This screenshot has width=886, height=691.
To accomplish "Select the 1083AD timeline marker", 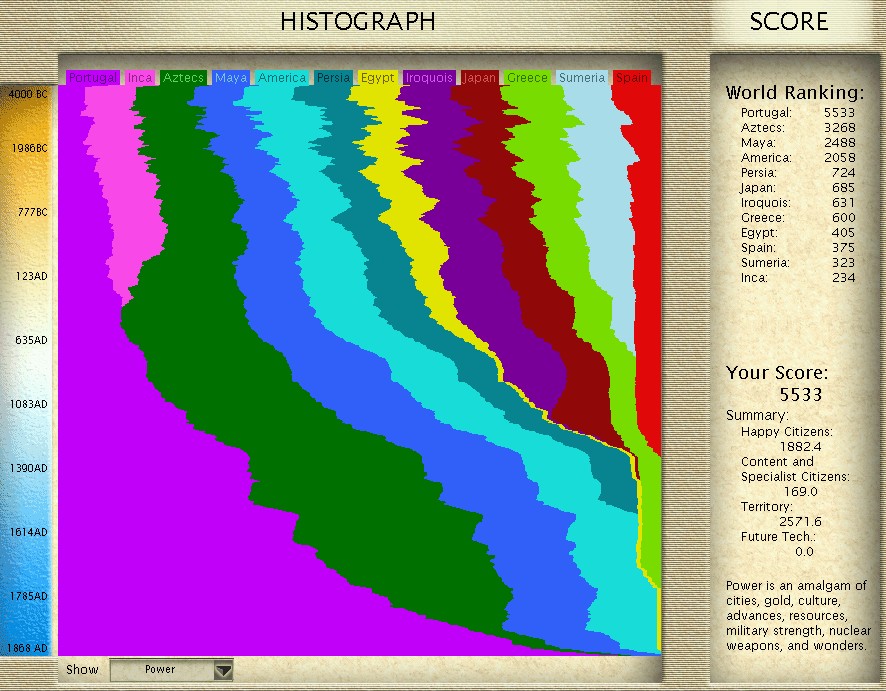I will (29, 404).
